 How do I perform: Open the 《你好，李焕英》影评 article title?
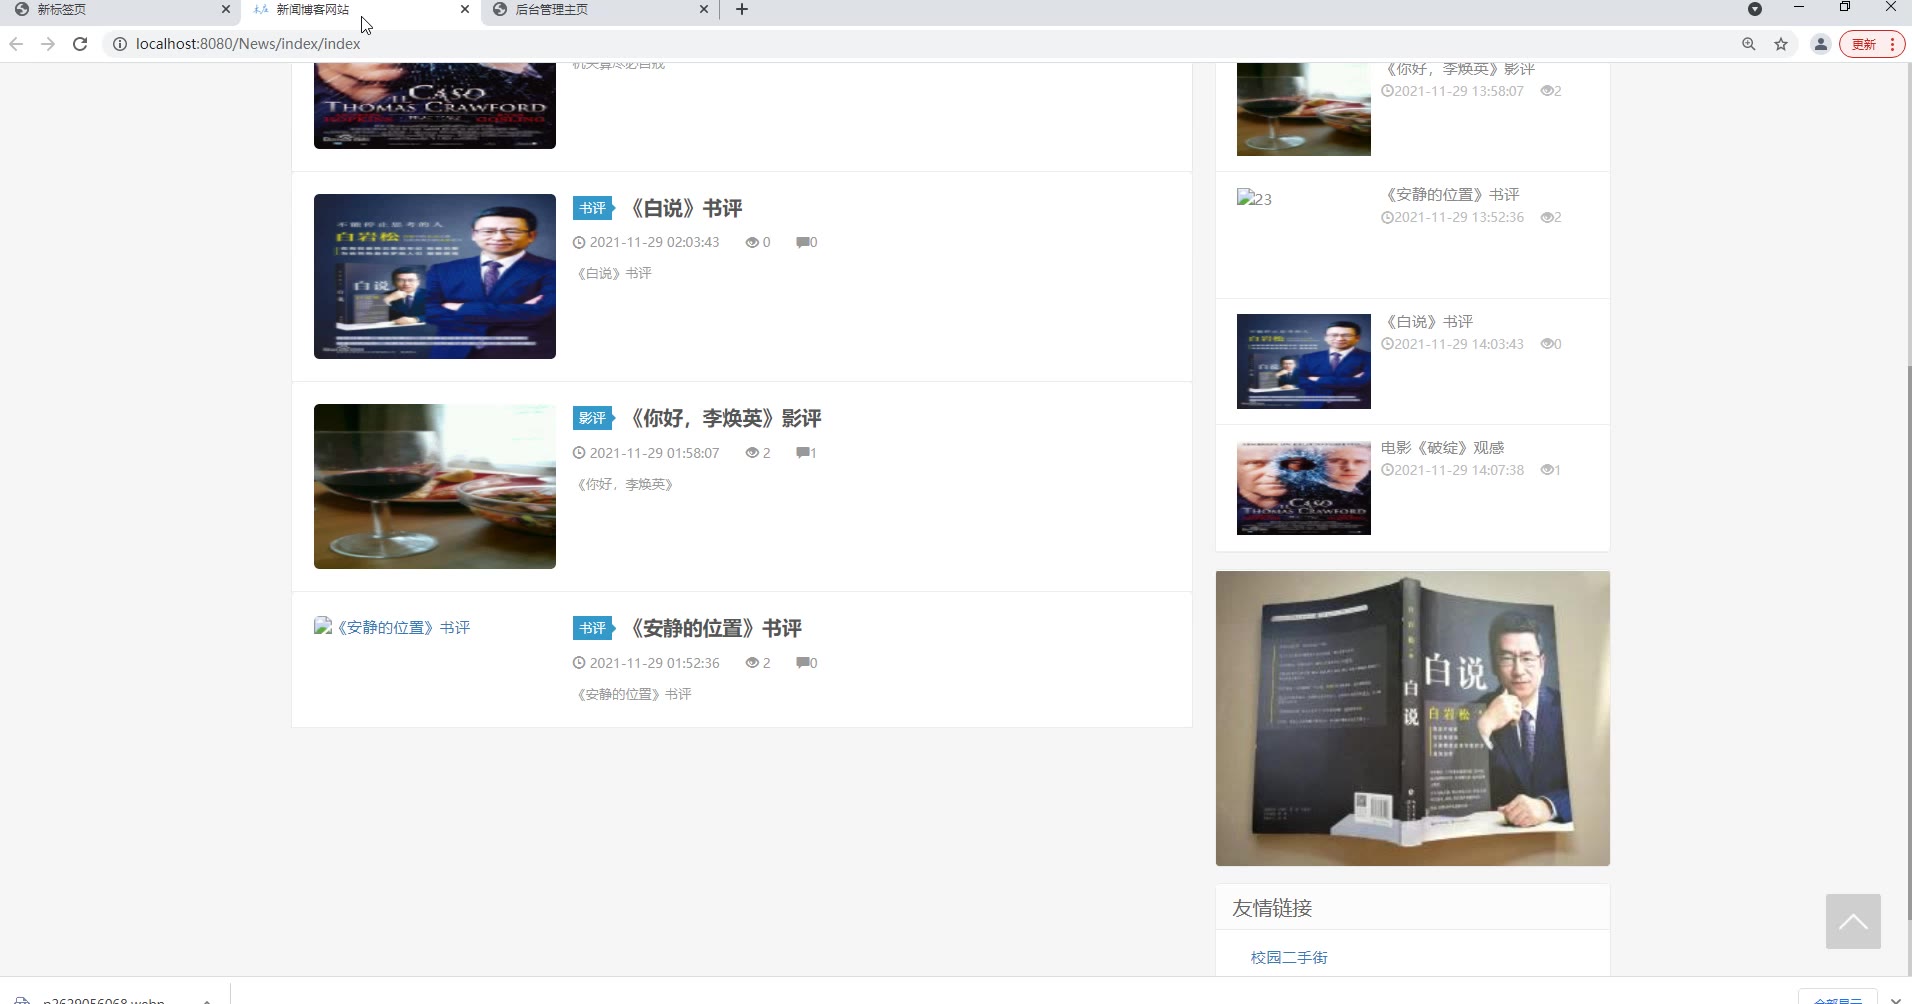725,418
